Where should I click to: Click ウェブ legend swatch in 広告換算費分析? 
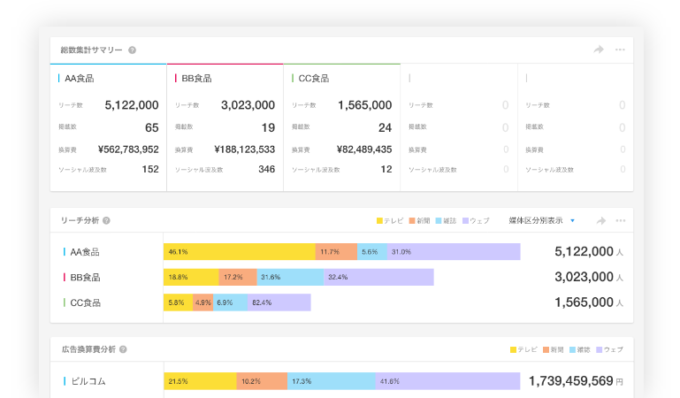[x=599, y=350]
